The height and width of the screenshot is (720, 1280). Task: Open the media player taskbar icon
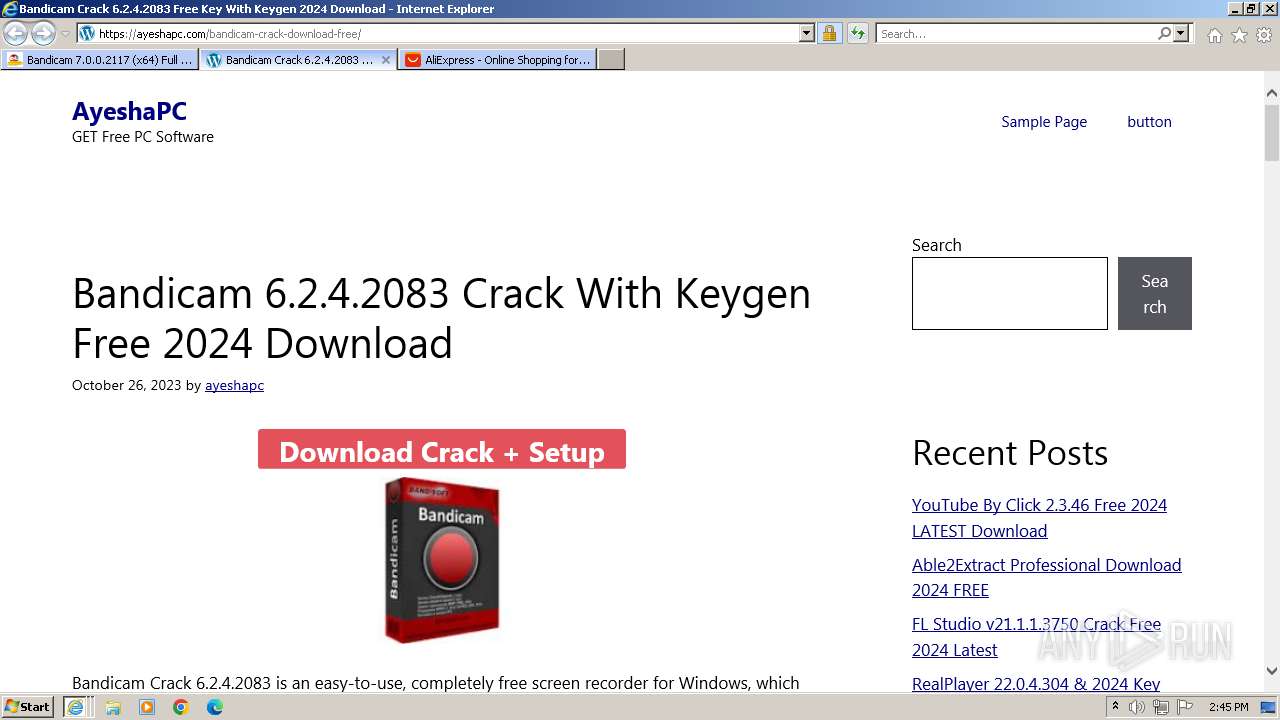(x=147, y=707)
